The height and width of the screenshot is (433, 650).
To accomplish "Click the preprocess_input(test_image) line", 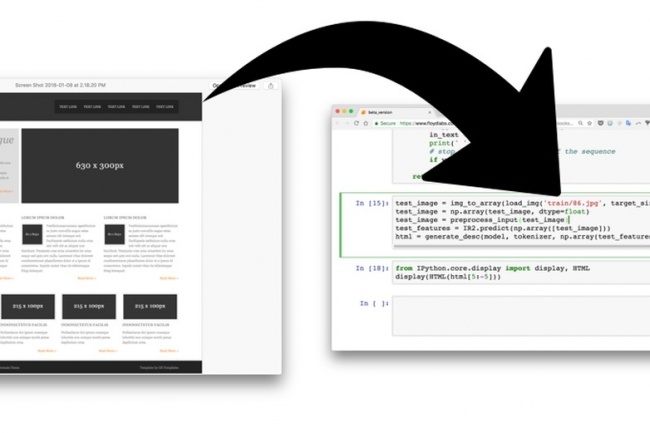I will point(482,220).
